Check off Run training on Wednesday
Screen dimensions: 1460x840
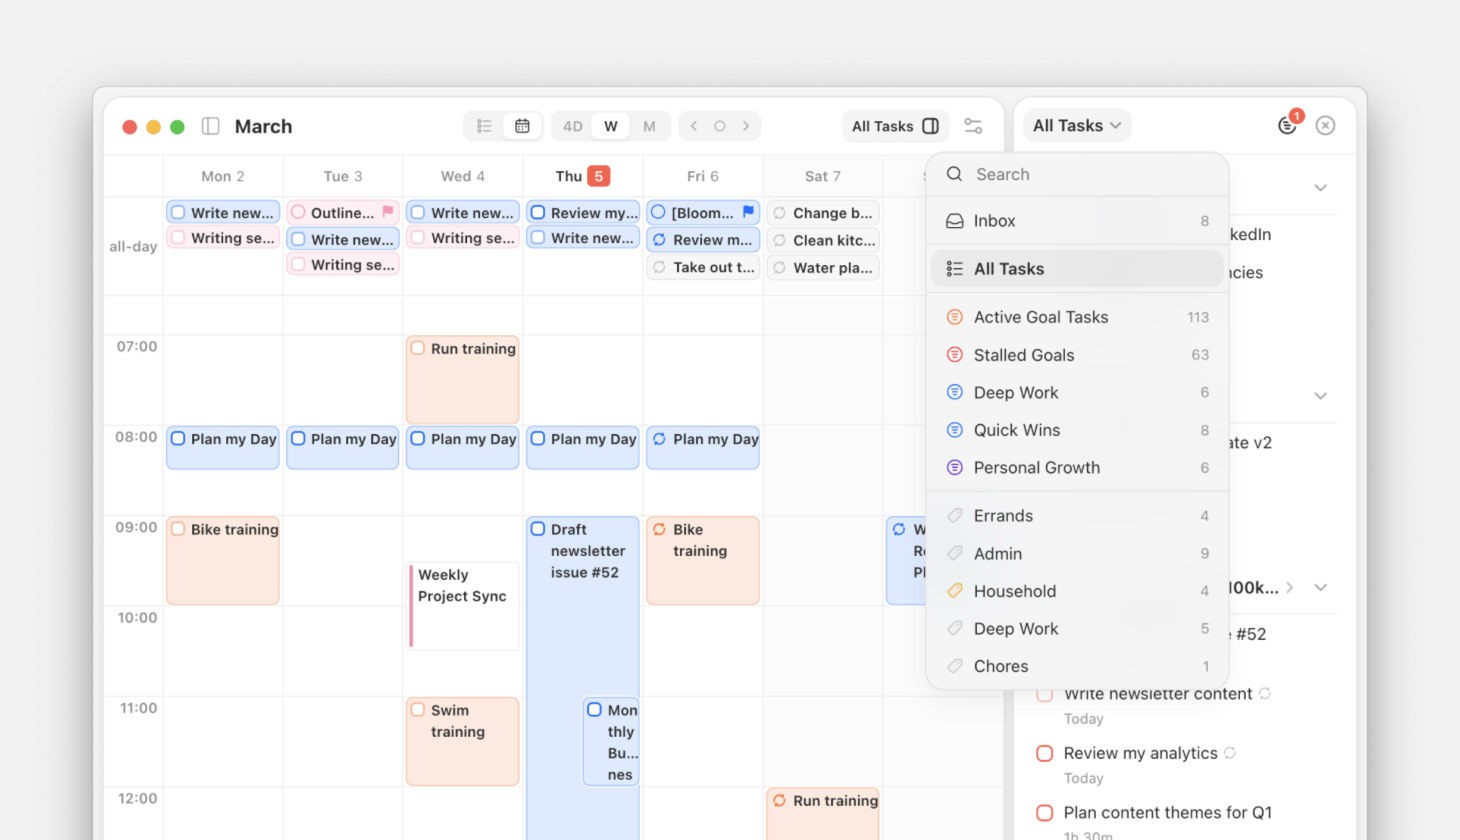point(418,348)
